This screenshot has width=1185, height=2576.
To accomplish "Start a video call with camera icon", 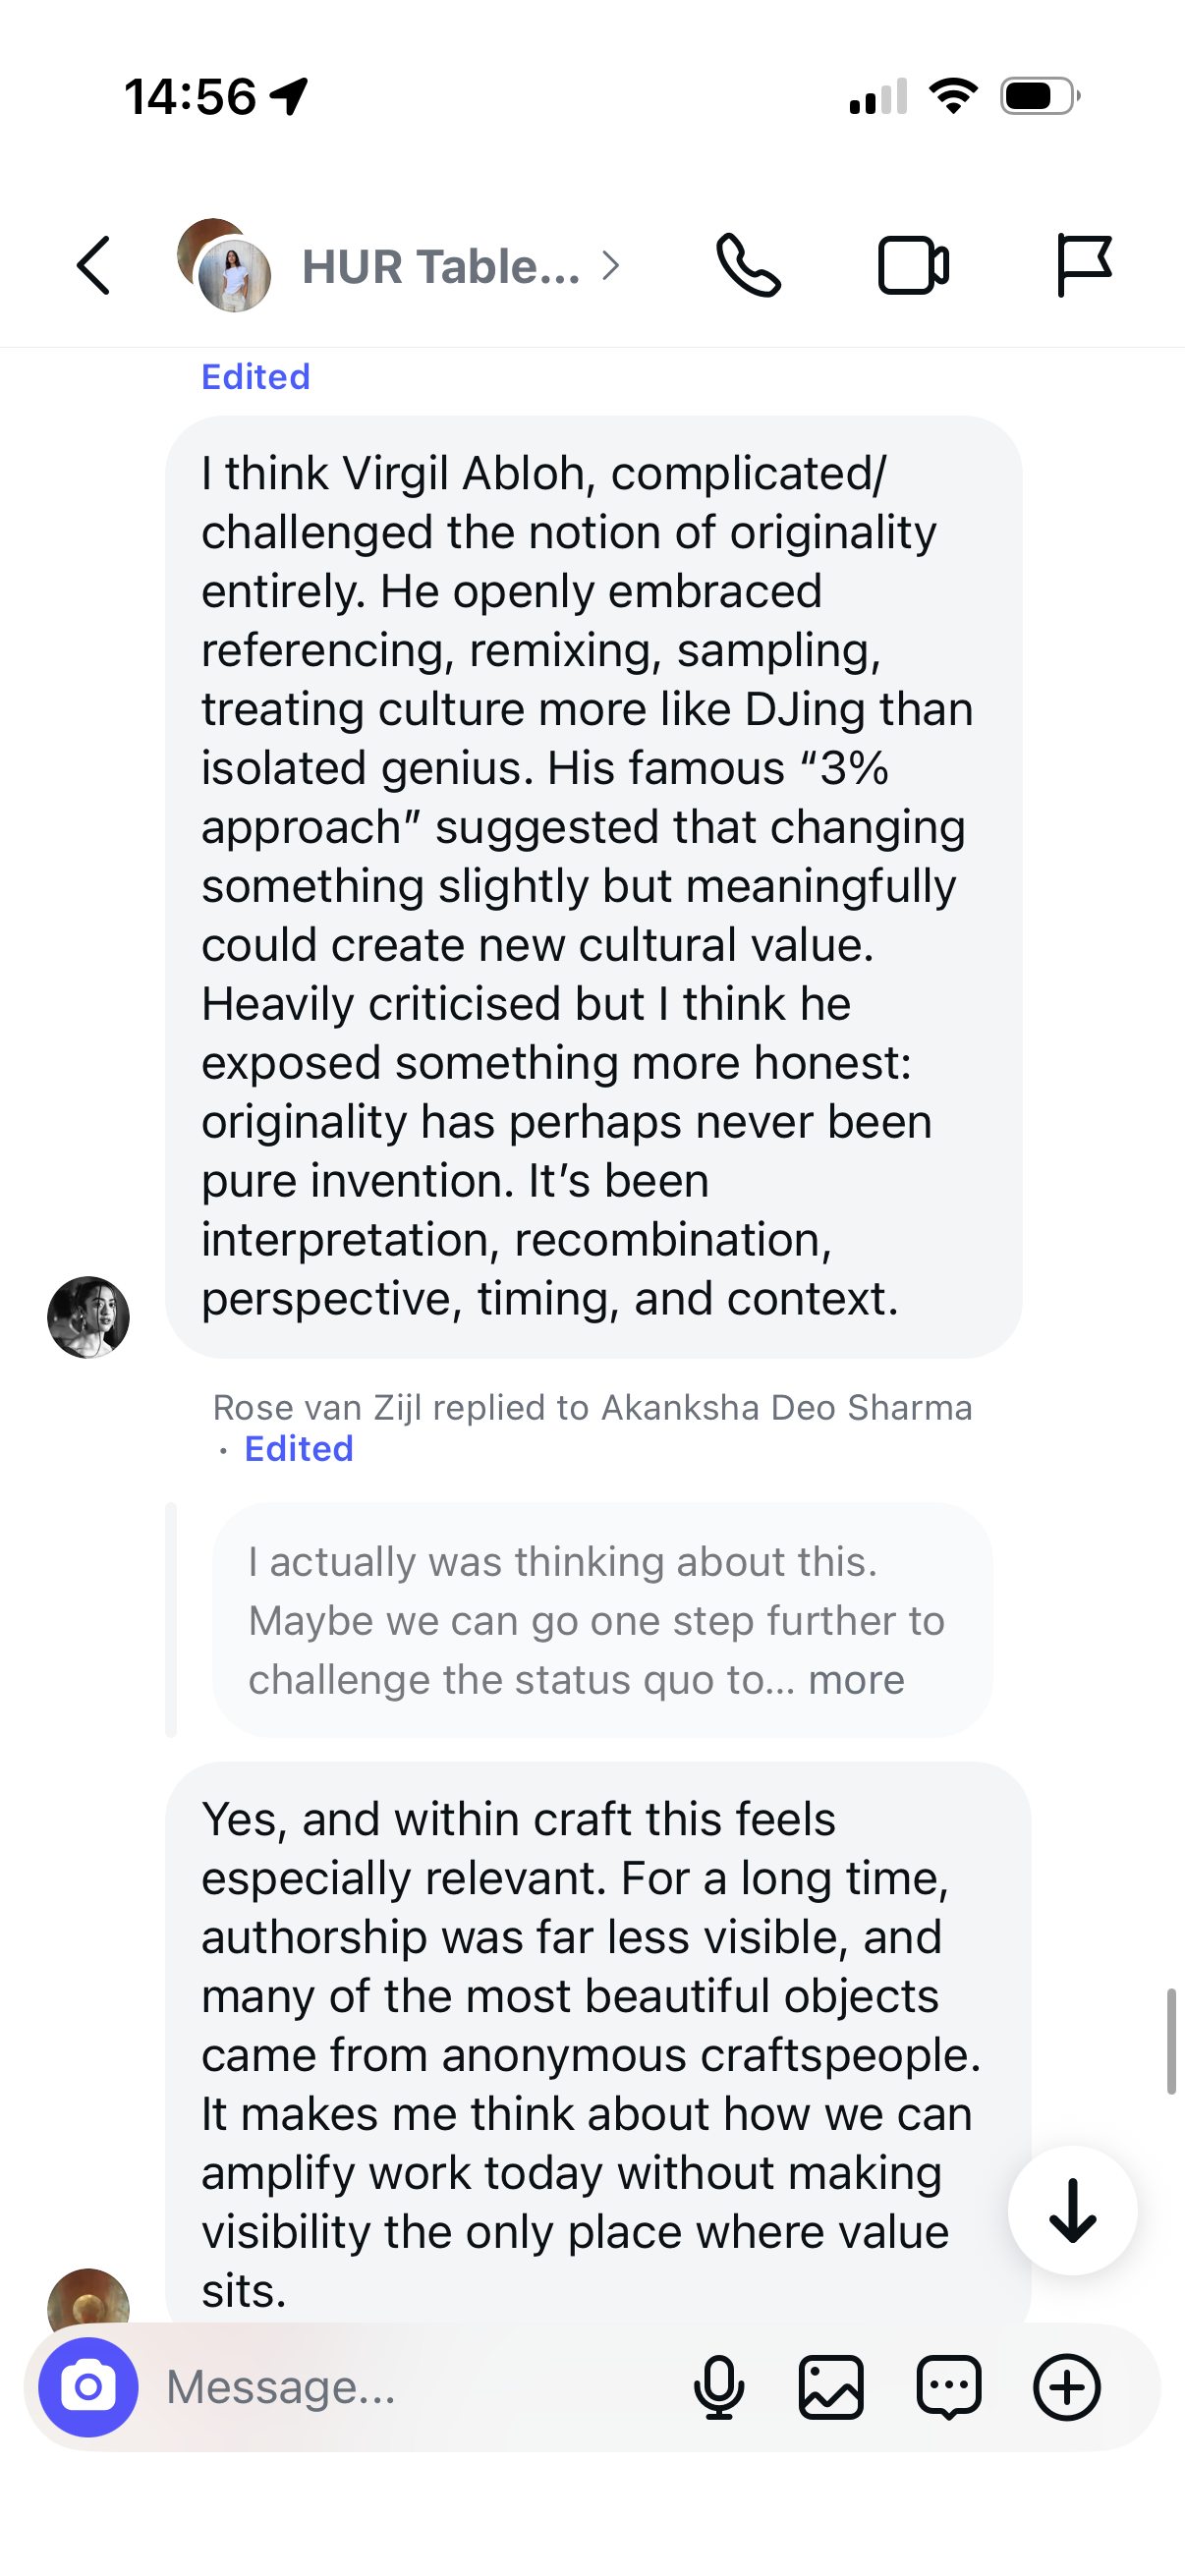I will [x=913, y=266].
